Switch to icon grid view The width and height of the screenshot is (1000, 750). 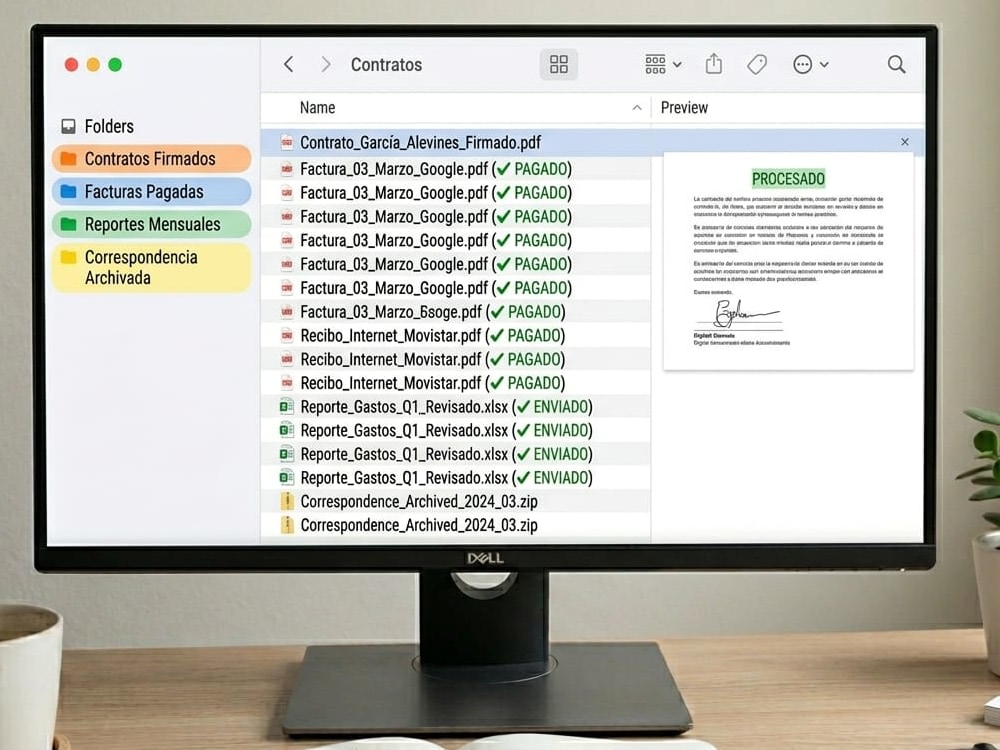[x=559, y=64]
